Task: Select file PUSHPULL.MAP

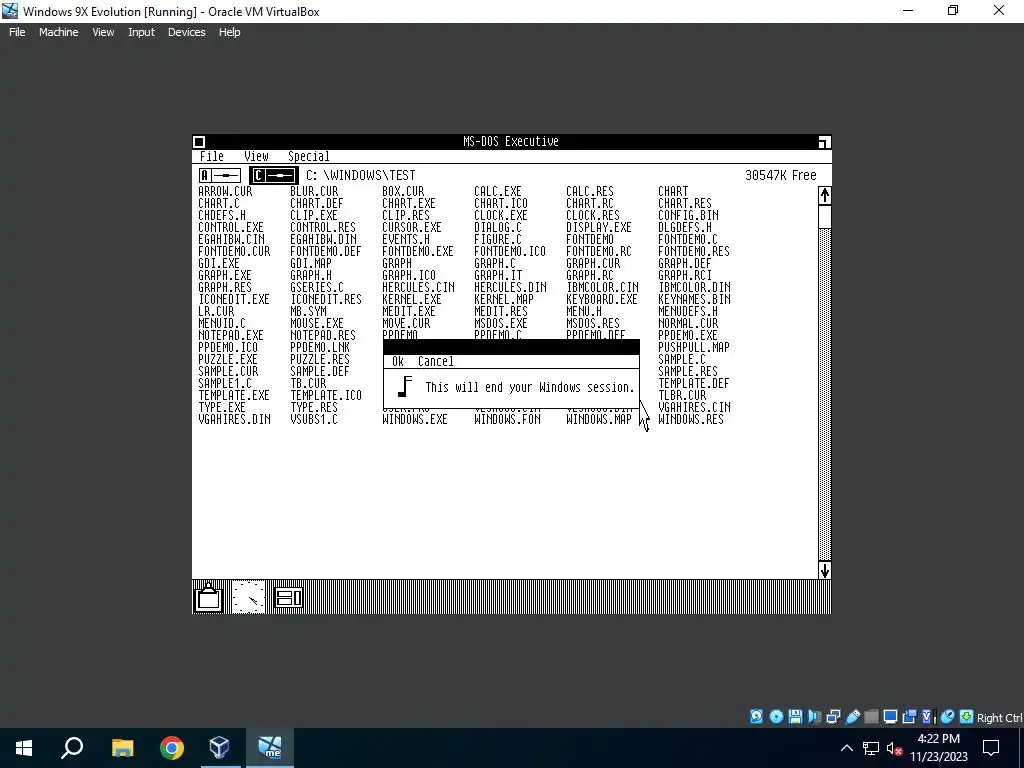Action: coord(694,347)
